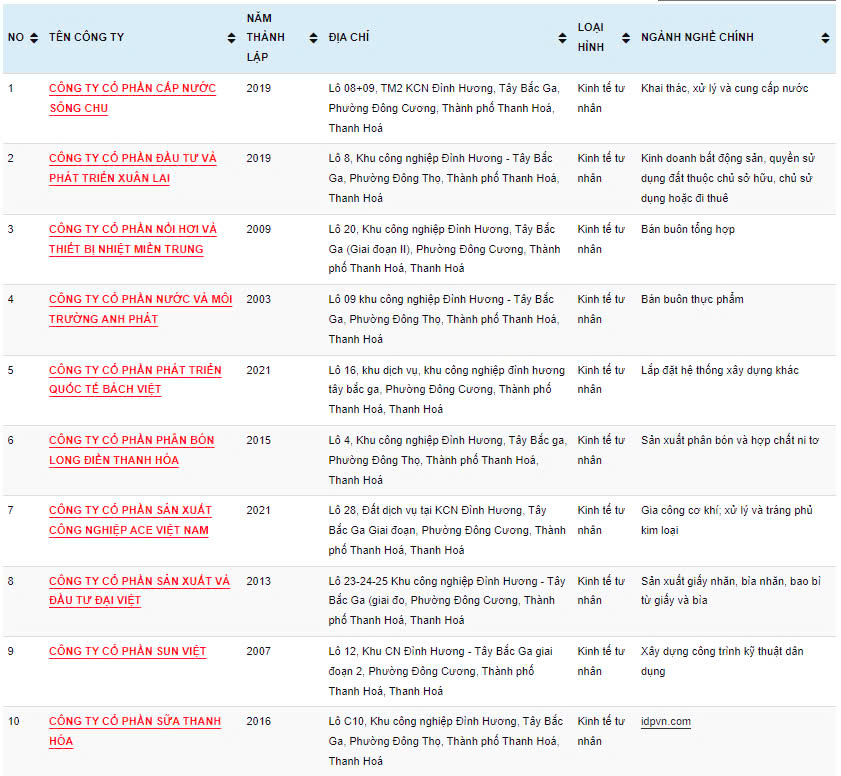Open CÔNG TY CỔ PHẦN SỮA THANH HÓA link

pyautogui.click(x=135, y=731)
